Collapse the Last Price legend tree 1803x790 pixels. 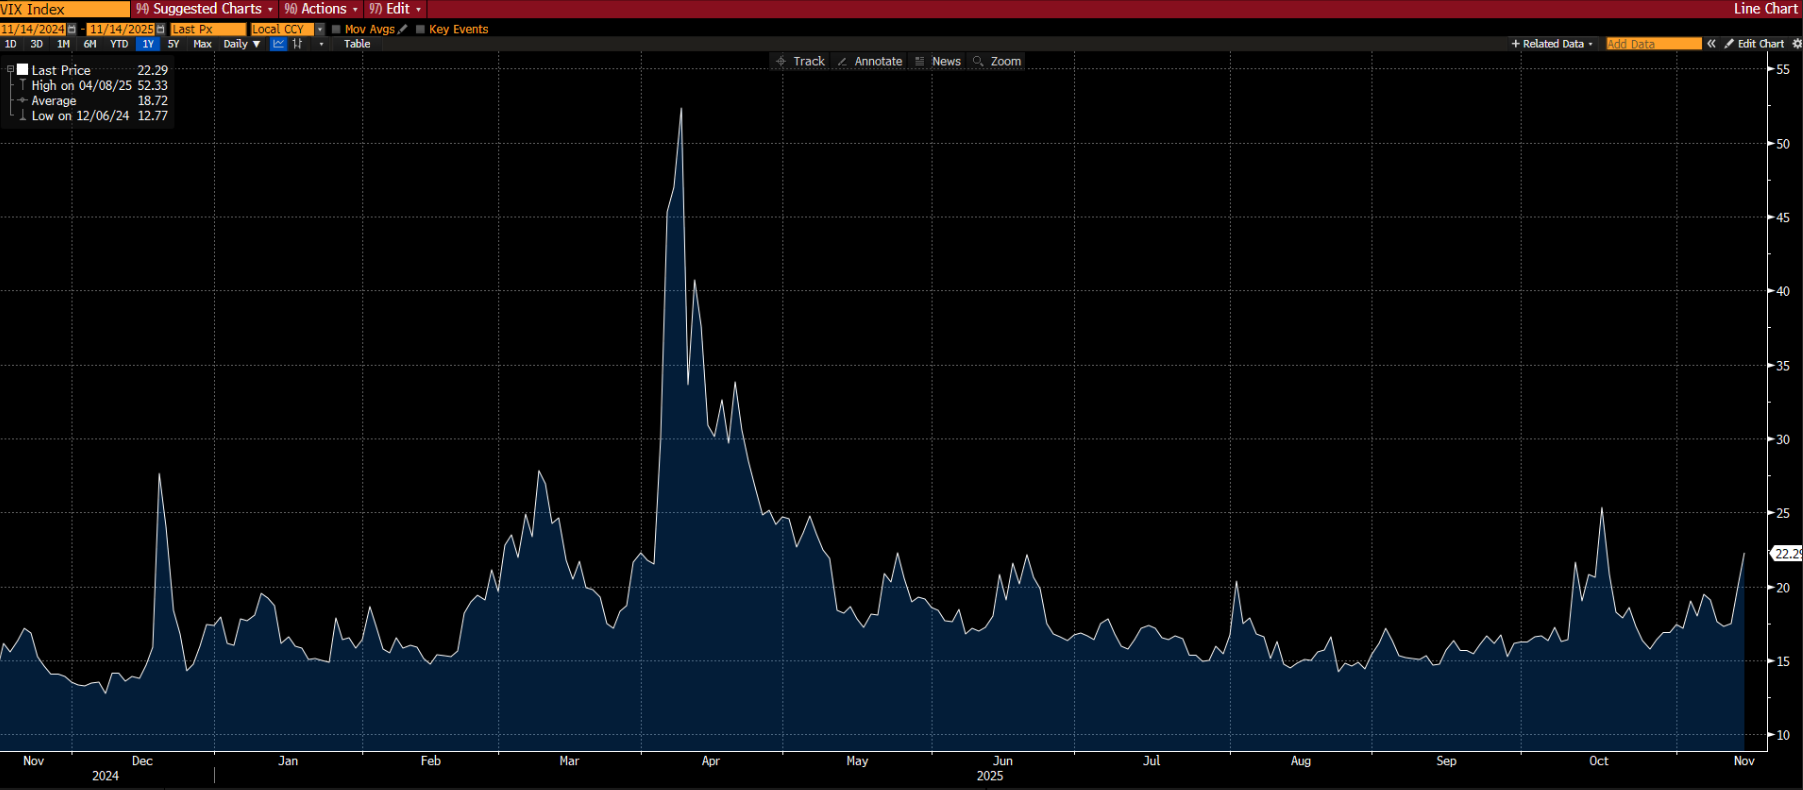[10, 70]
